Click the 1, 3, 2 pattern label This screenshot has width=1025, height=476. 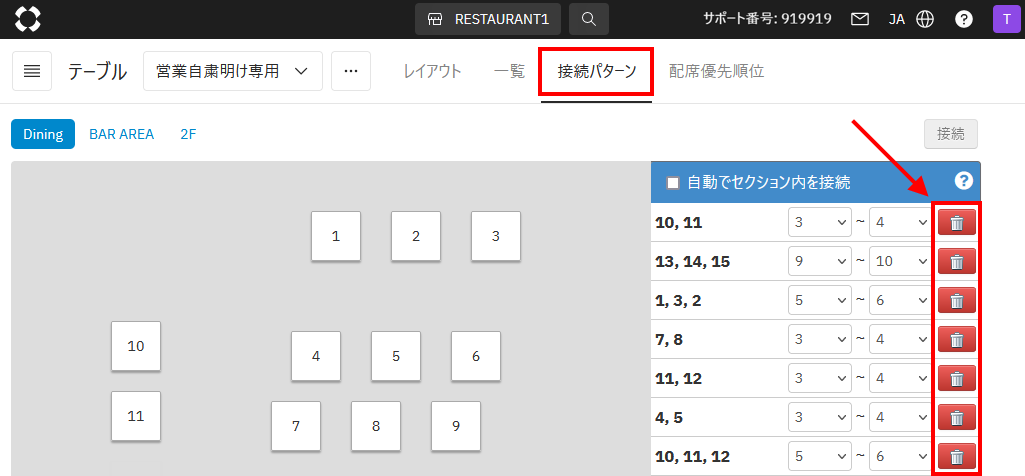[x=677, y=301]
